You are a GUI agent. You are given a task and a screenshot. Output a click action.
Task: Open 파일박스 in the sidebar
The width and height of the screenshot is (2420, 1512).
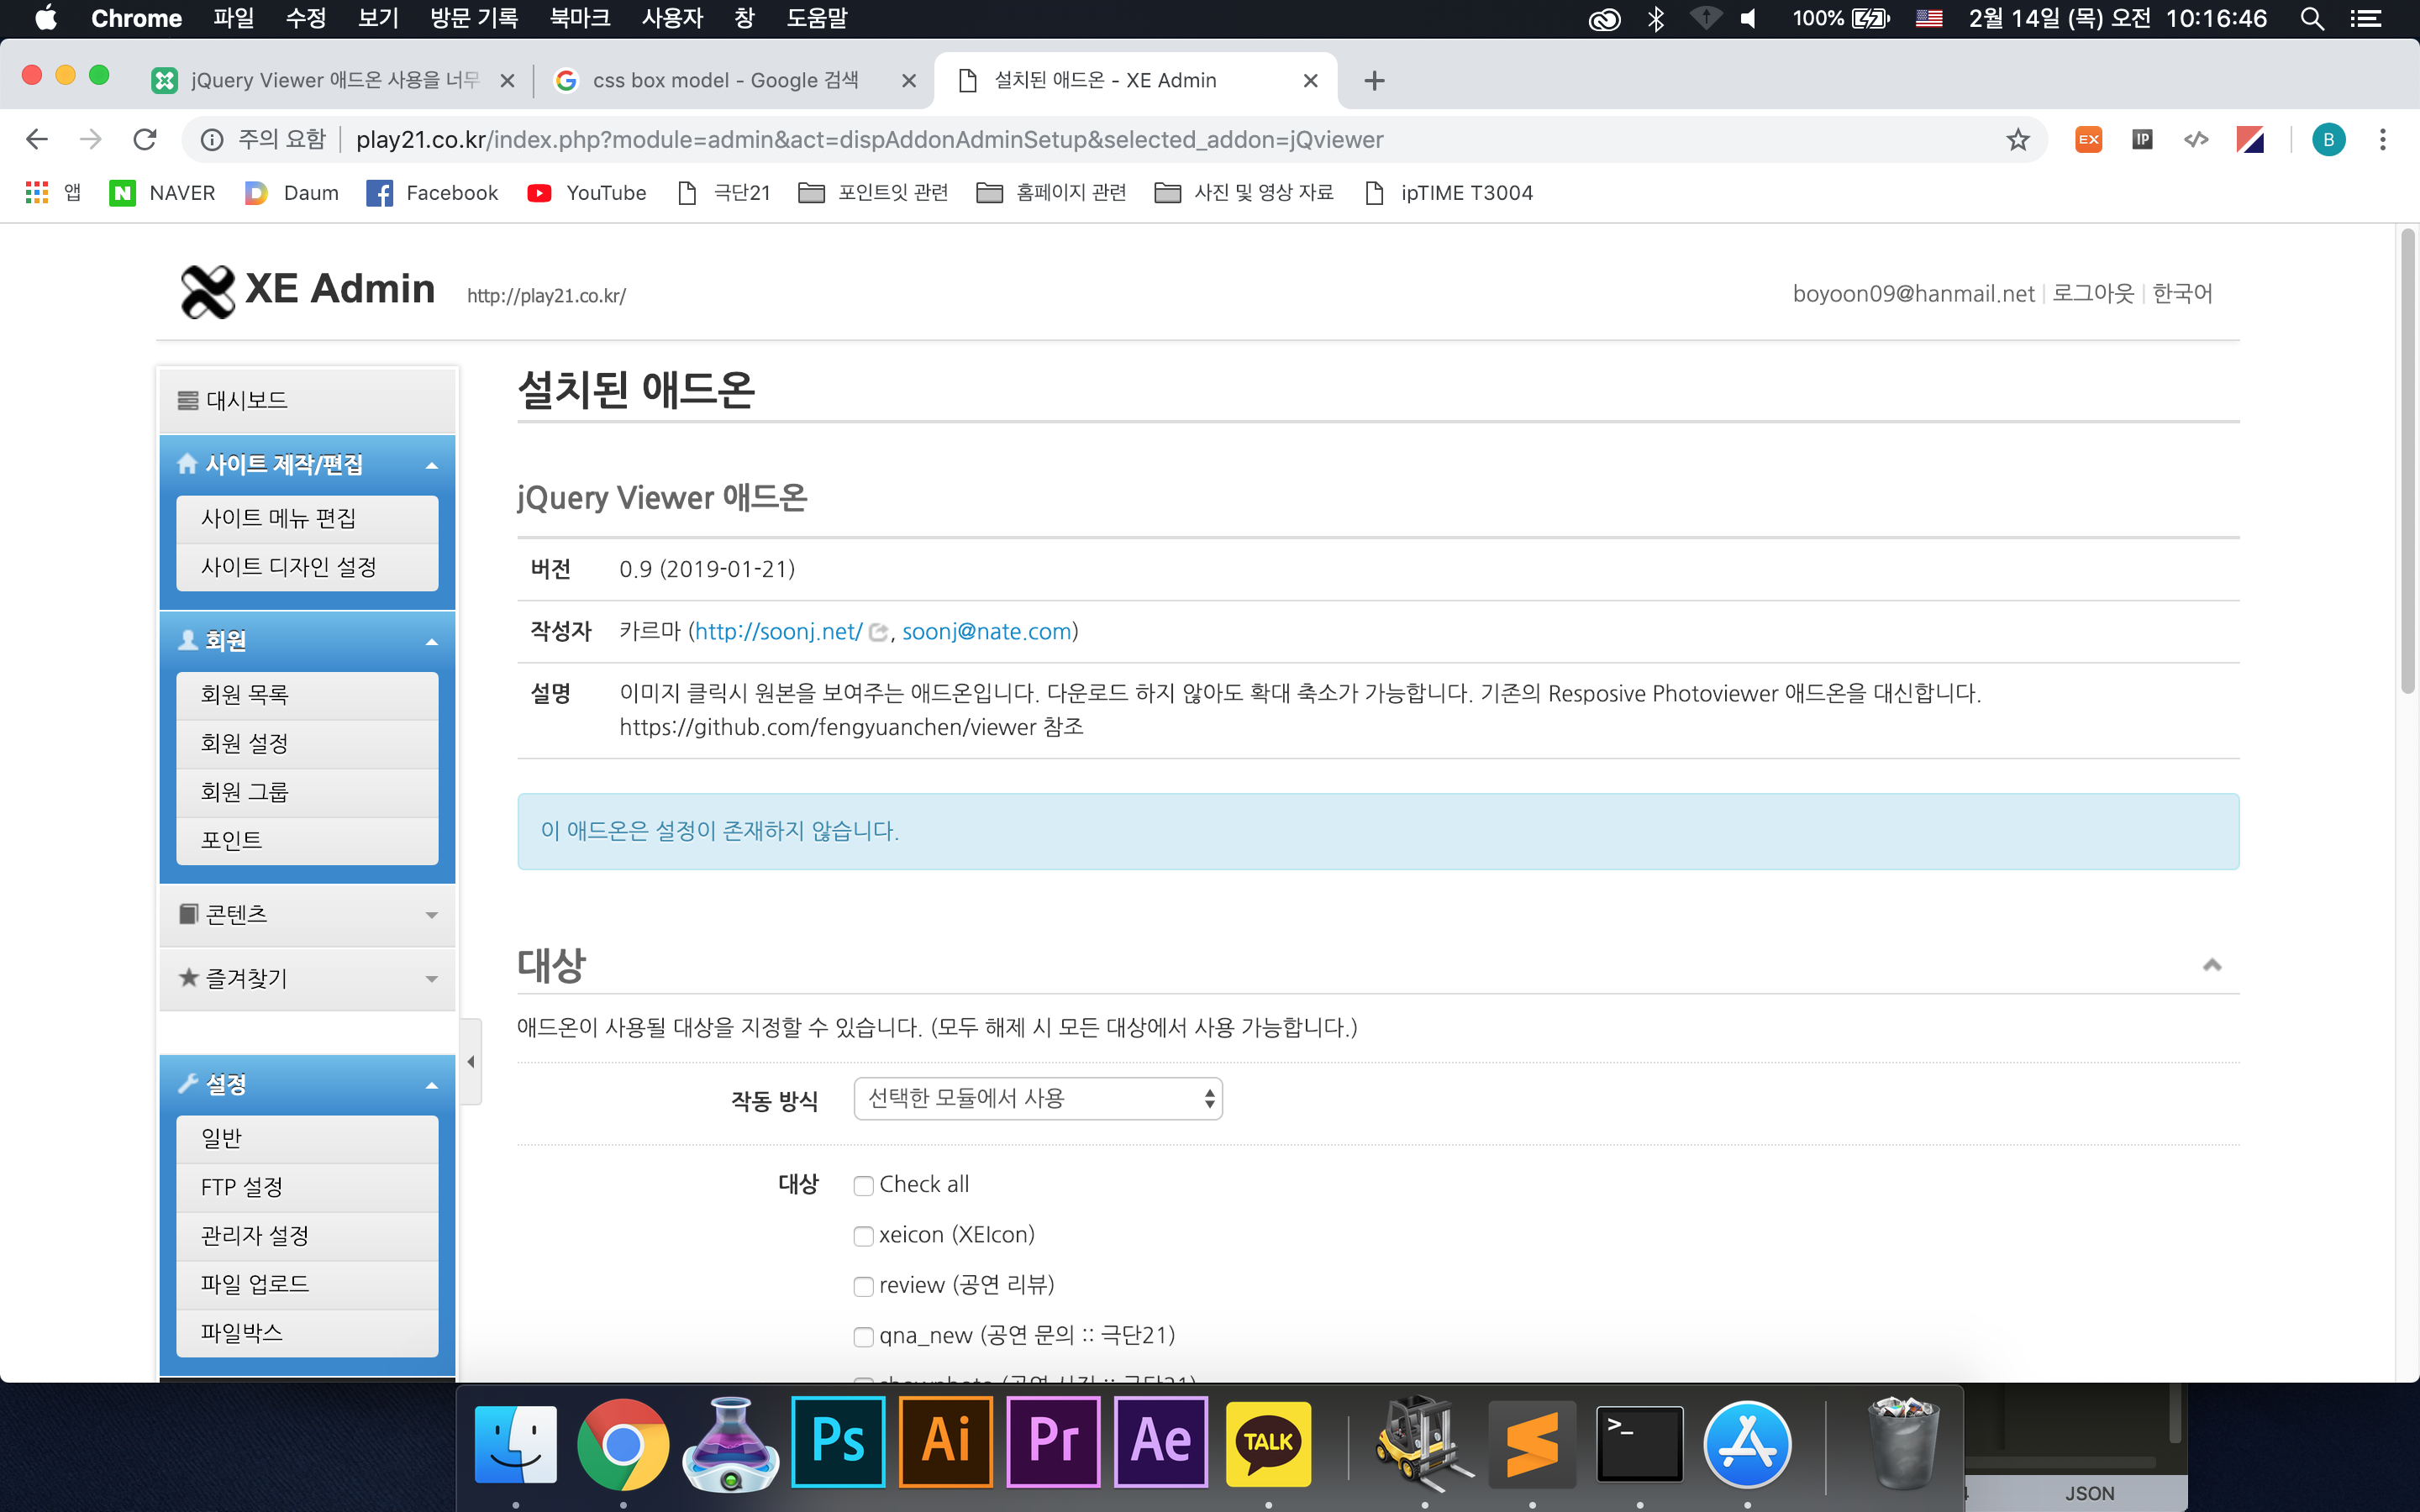point(308,1332)
